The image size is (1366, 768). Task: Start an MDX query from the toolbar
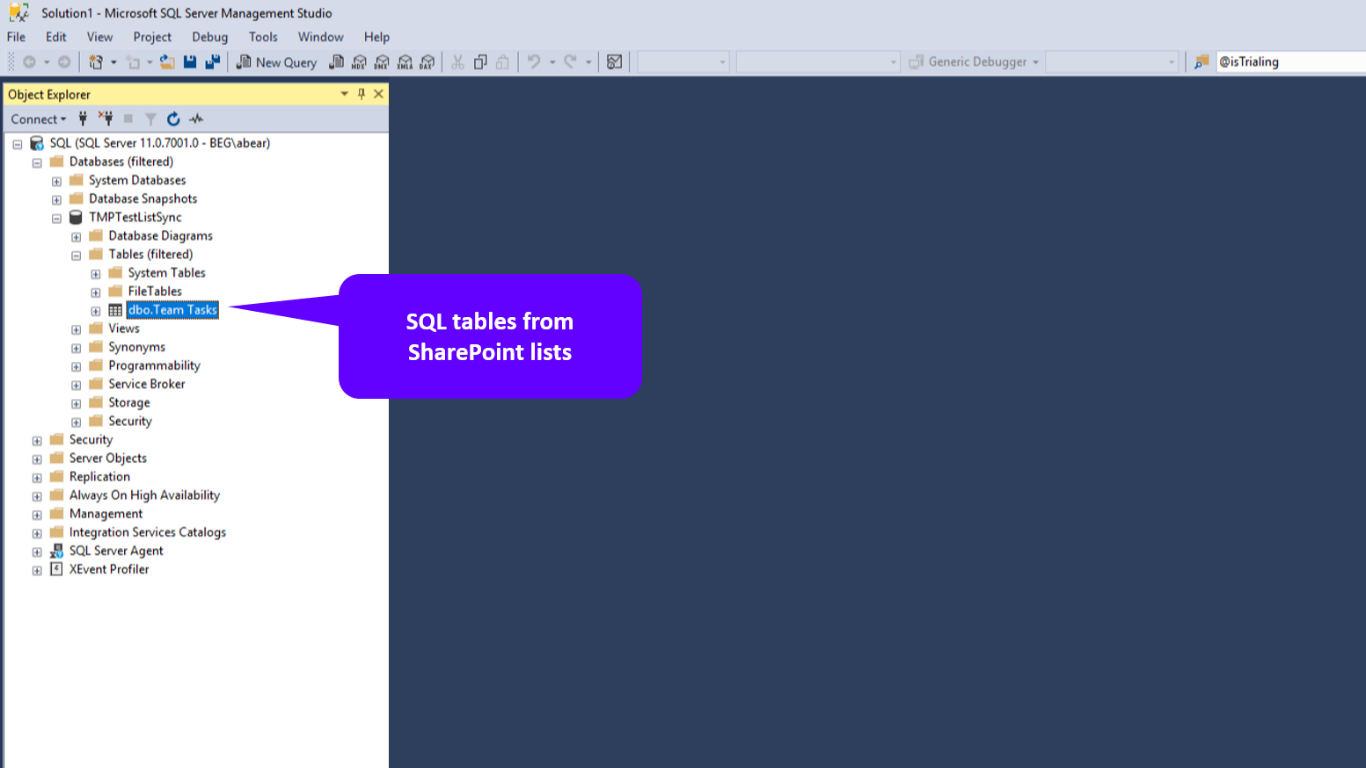click(360, 62)
